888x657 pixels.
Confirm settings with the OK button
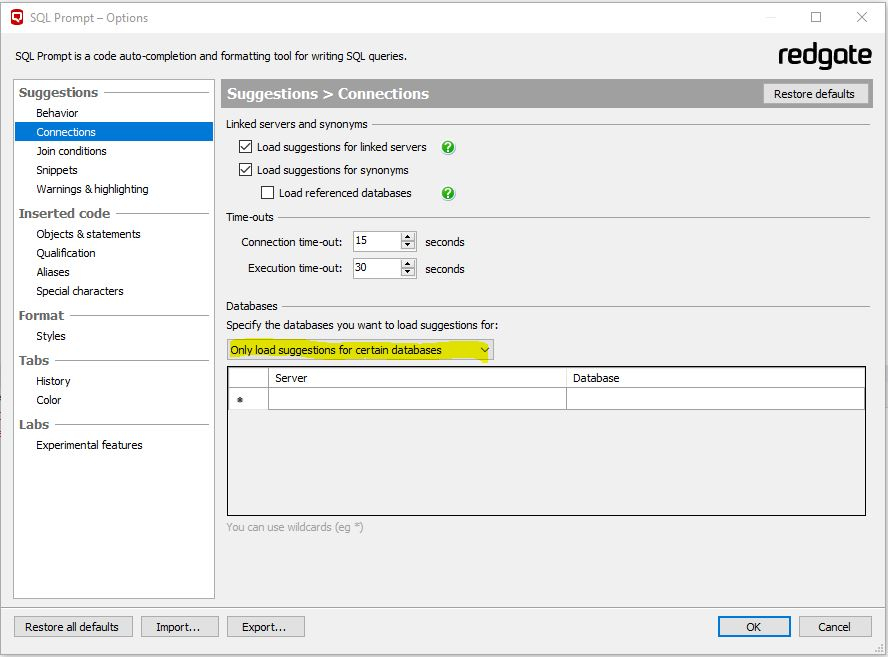pos(754,627)
